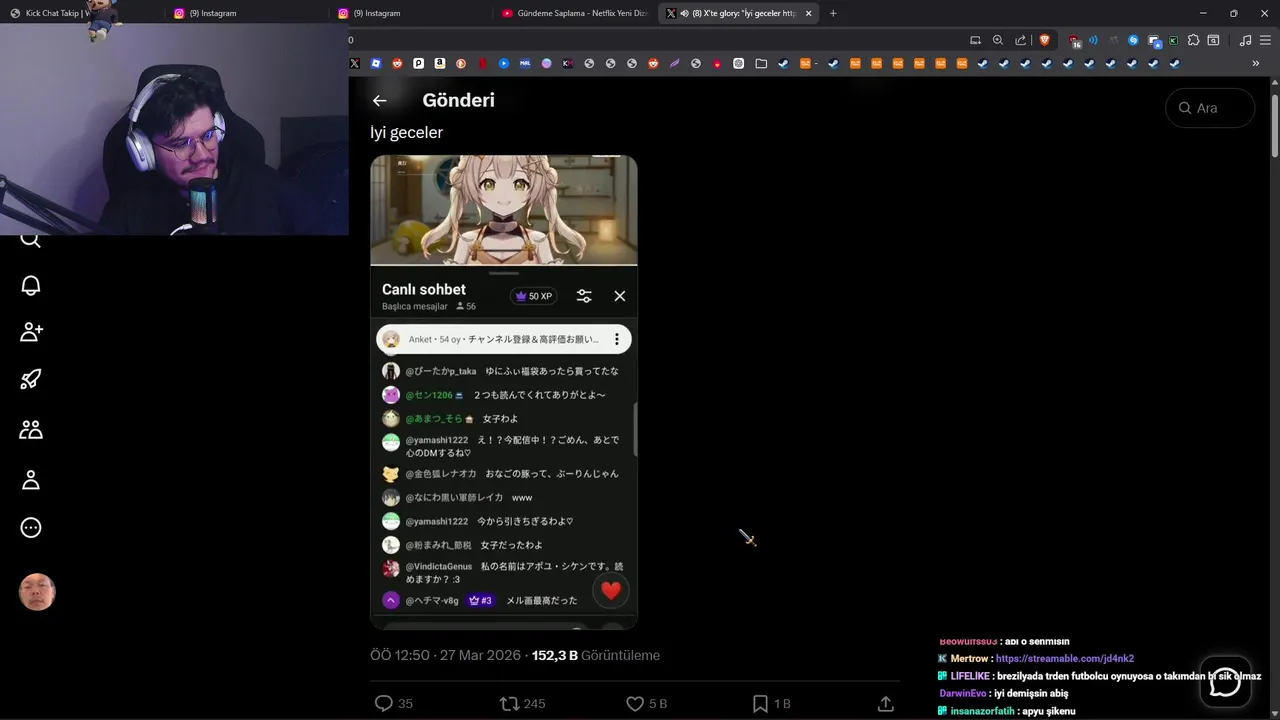Bookmark the post showing 1 B
This screenshot has height=720, width=1280.
click(760, 704)
